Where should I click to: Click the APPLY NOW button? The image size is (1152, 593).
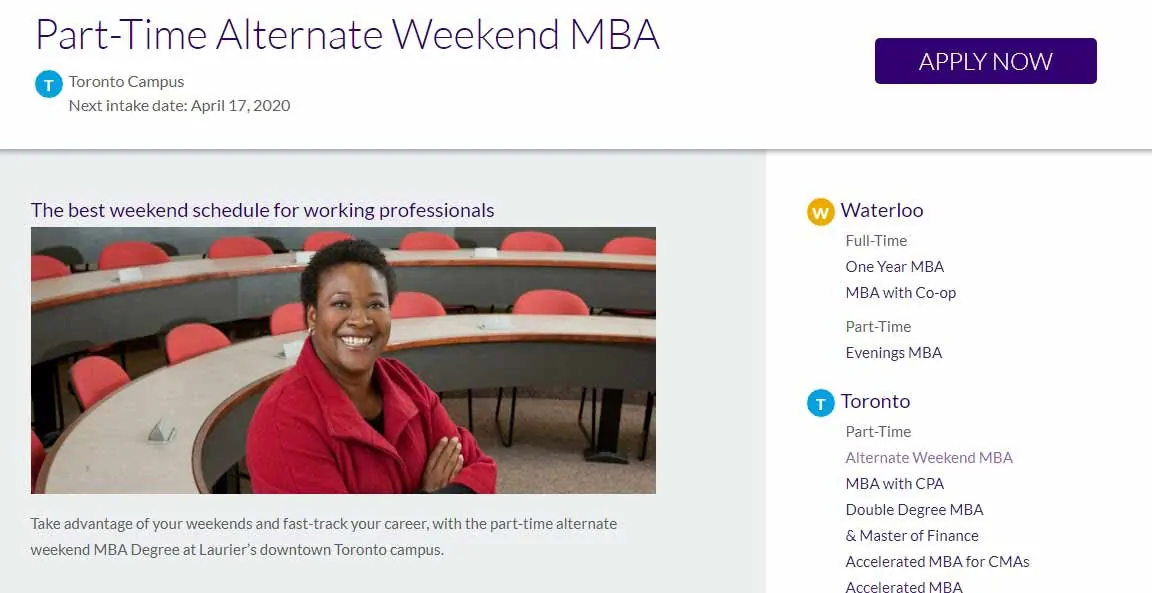click(x=985, y=60)
